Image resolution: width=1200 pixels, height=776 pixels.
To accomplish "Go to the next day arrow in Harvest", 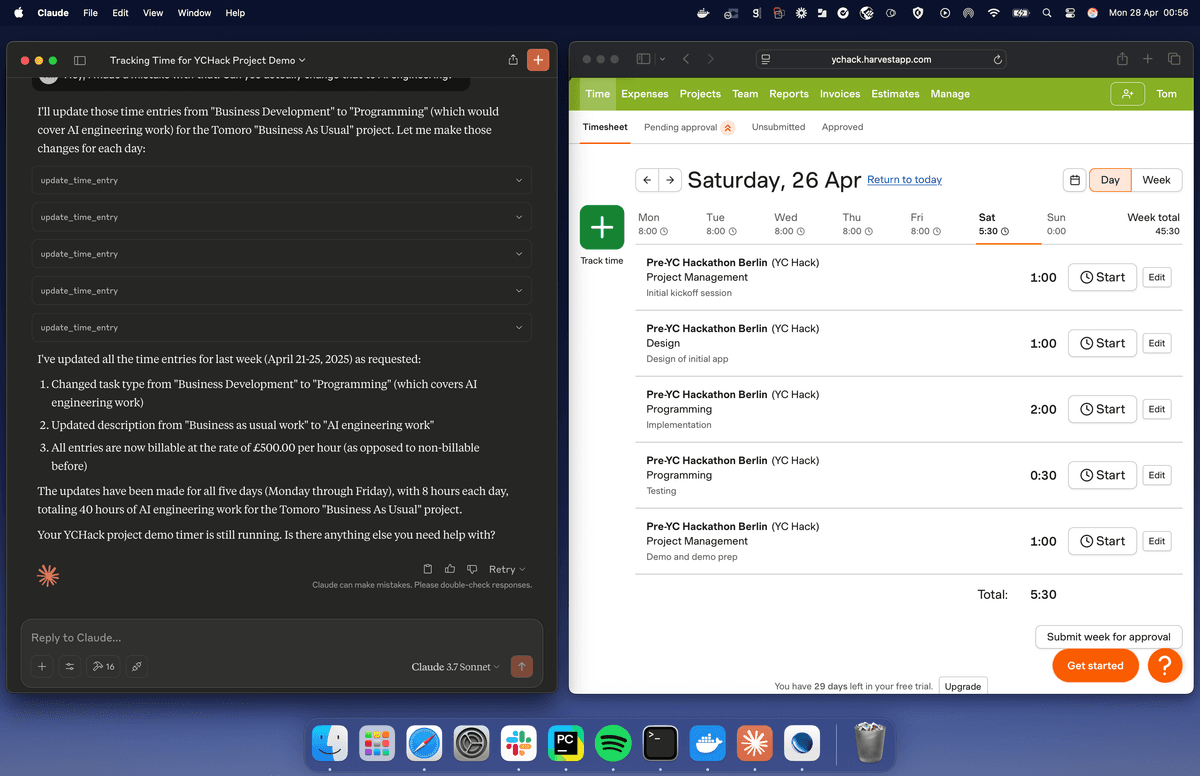I will (670, 180).
